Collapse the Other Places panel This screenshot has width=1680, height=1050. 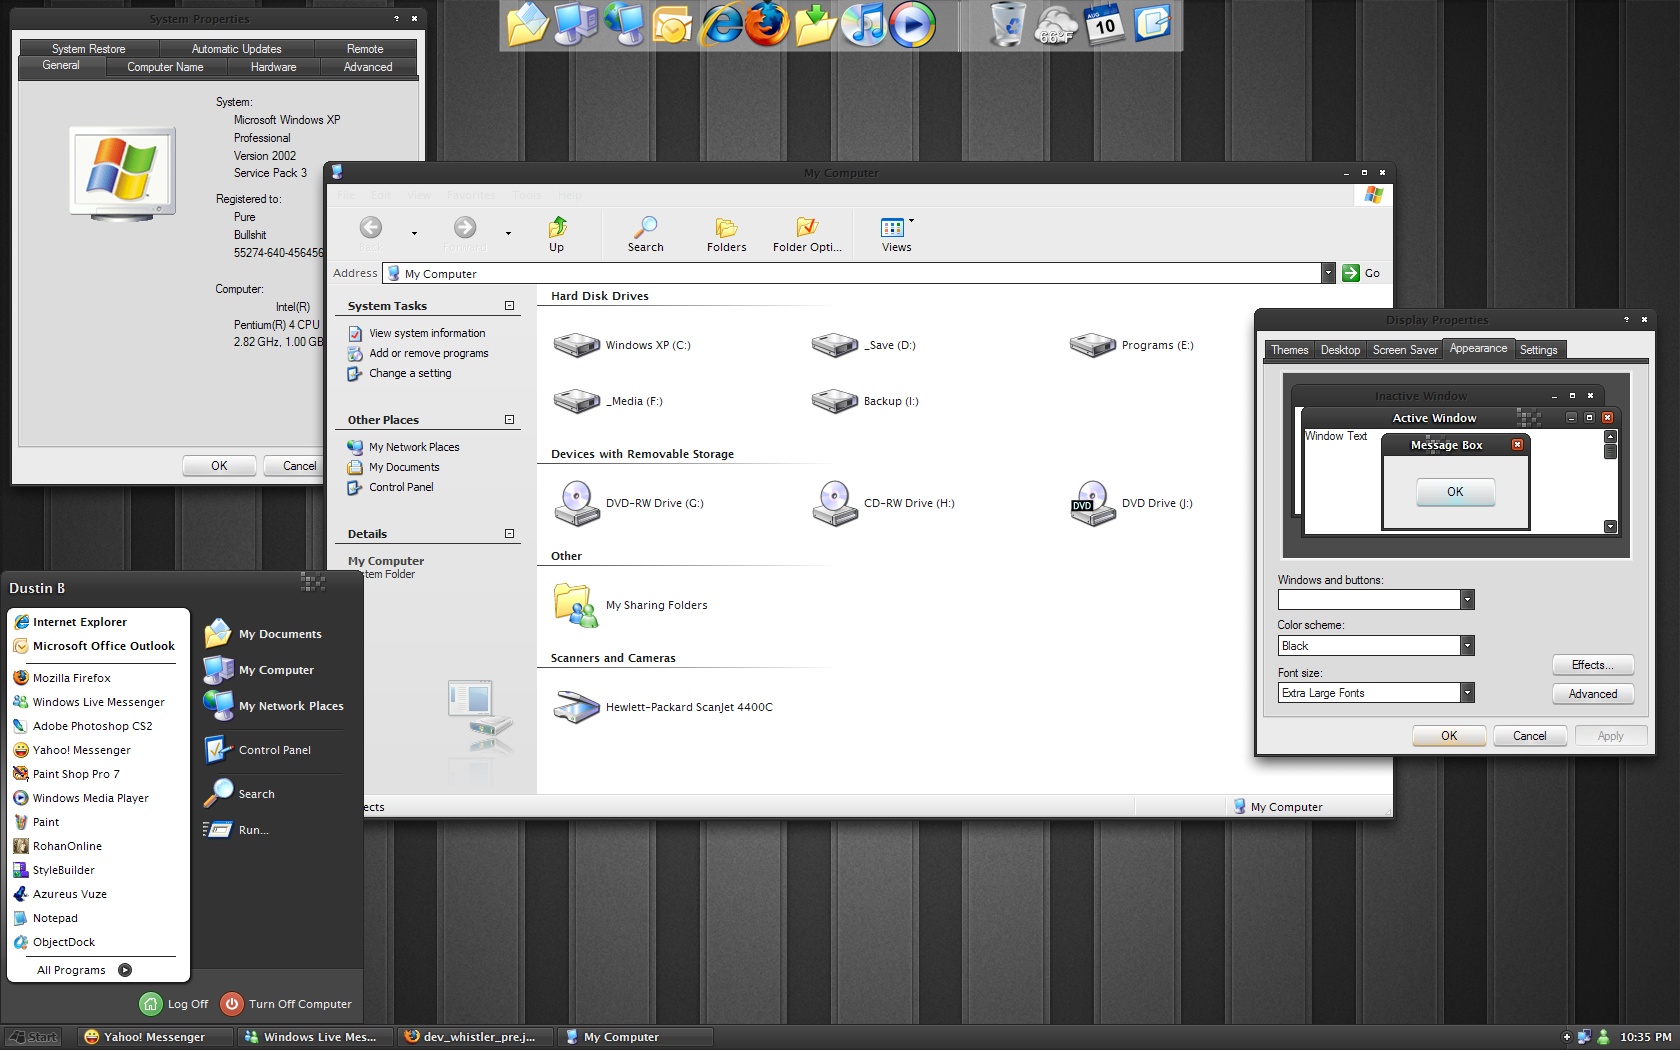click(509, 420)
